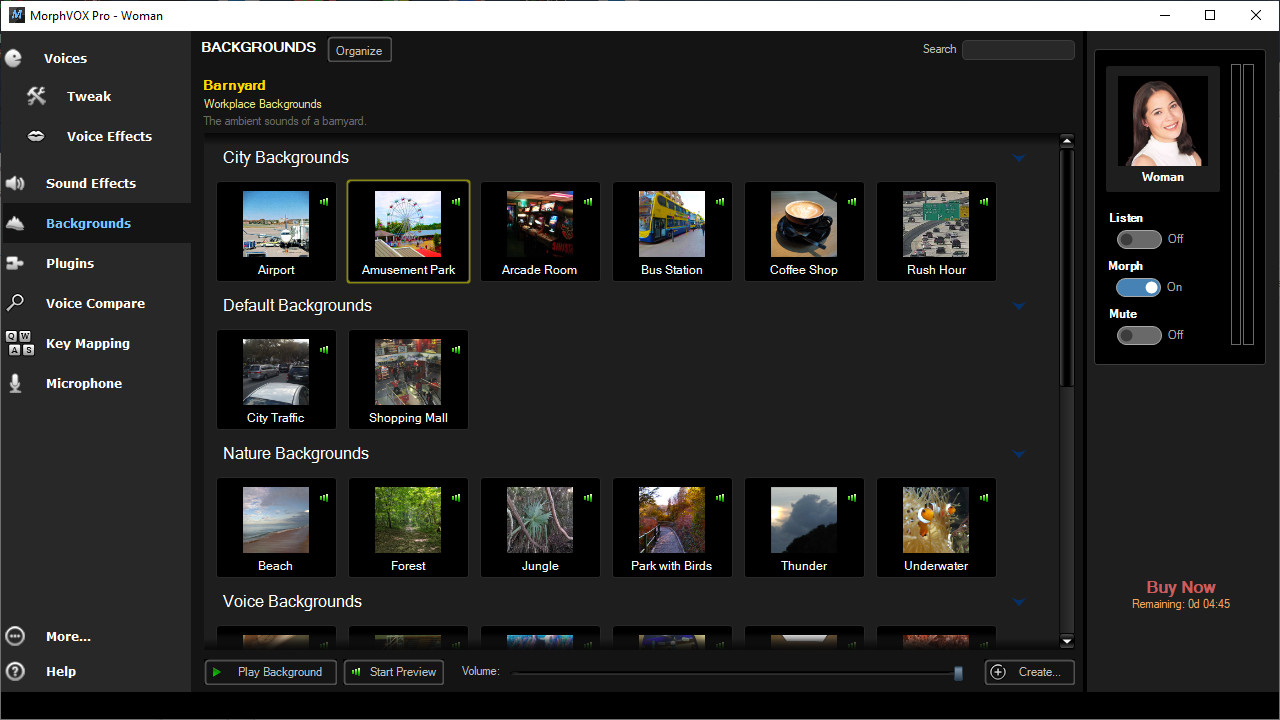Click the Tweak tools icon
Screen dimensions: 1280x720
(x=36, y=96)
